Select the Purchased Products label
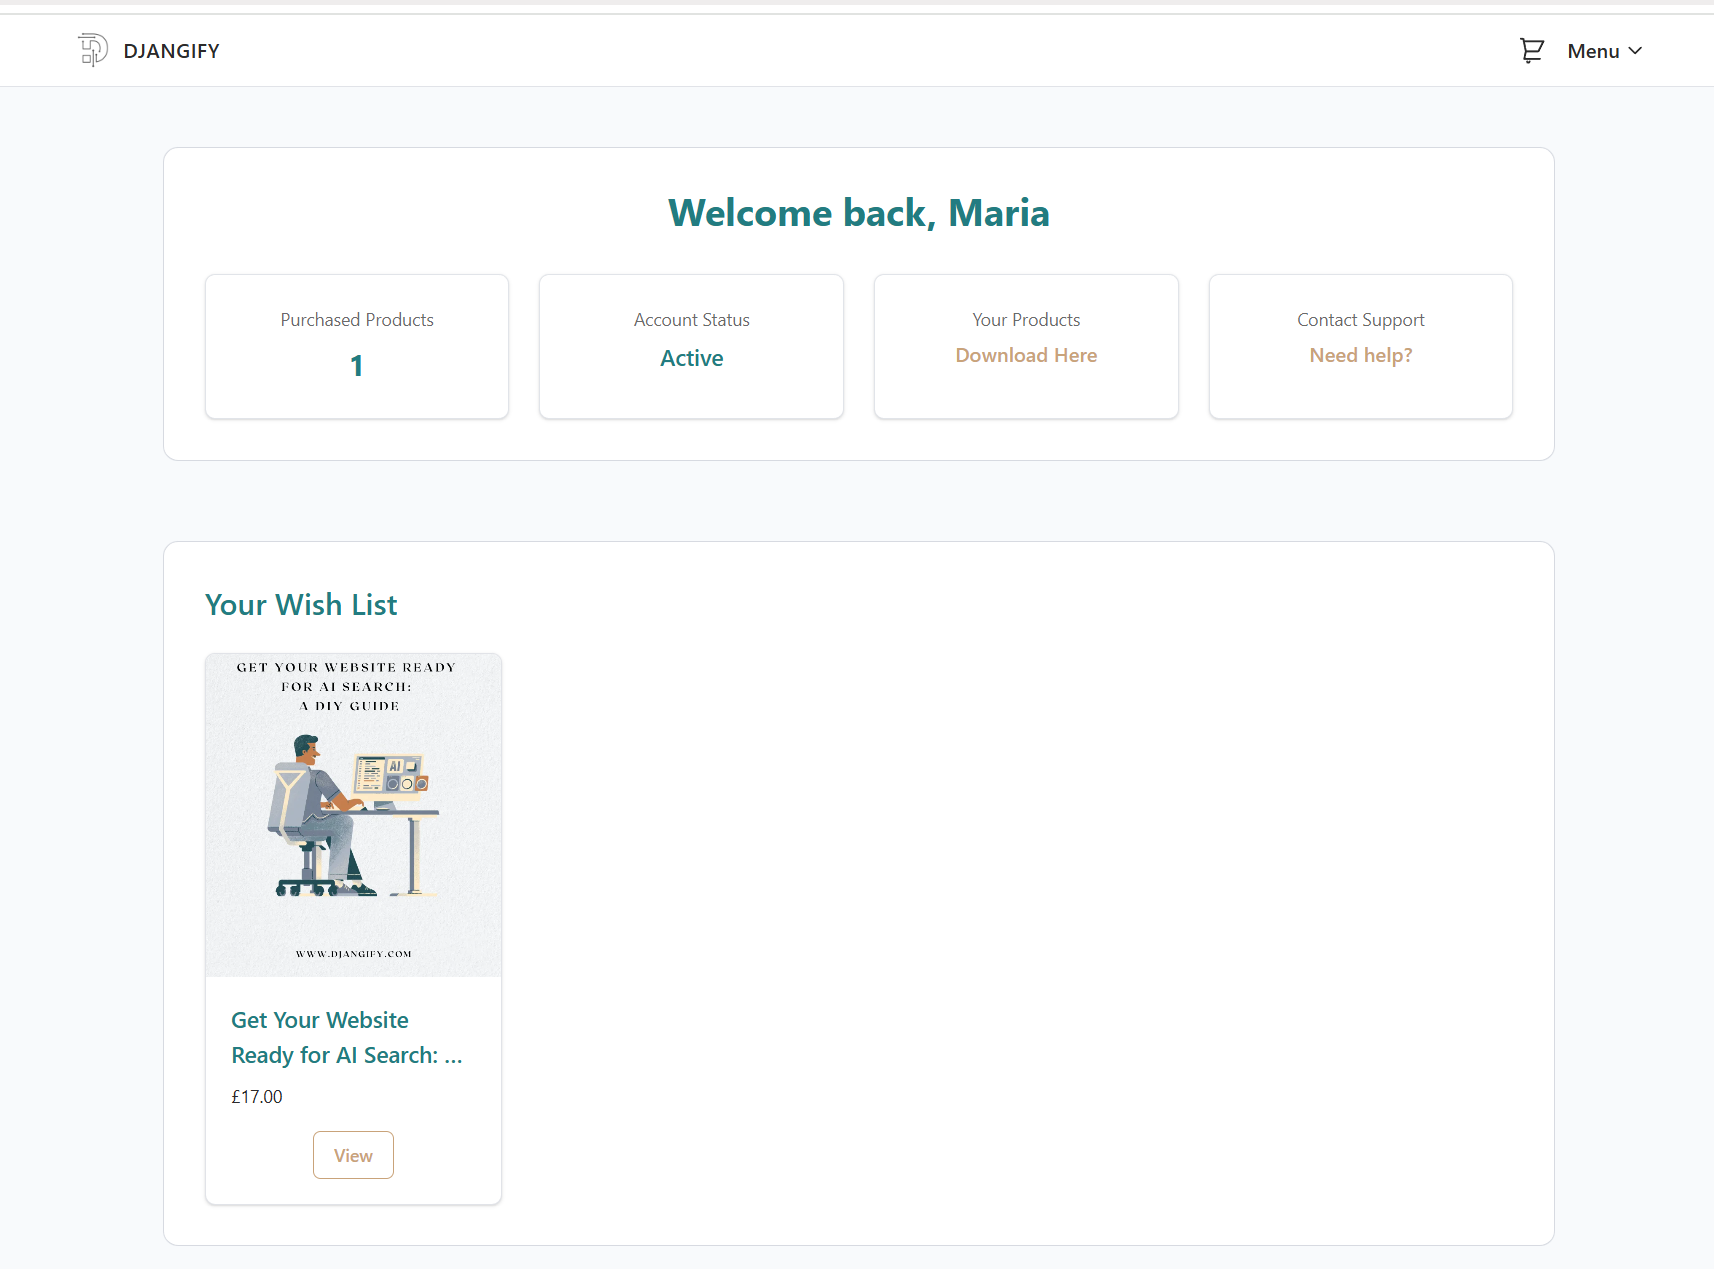This screenshot has height=1269, width=1714. (x=357, y=320)
